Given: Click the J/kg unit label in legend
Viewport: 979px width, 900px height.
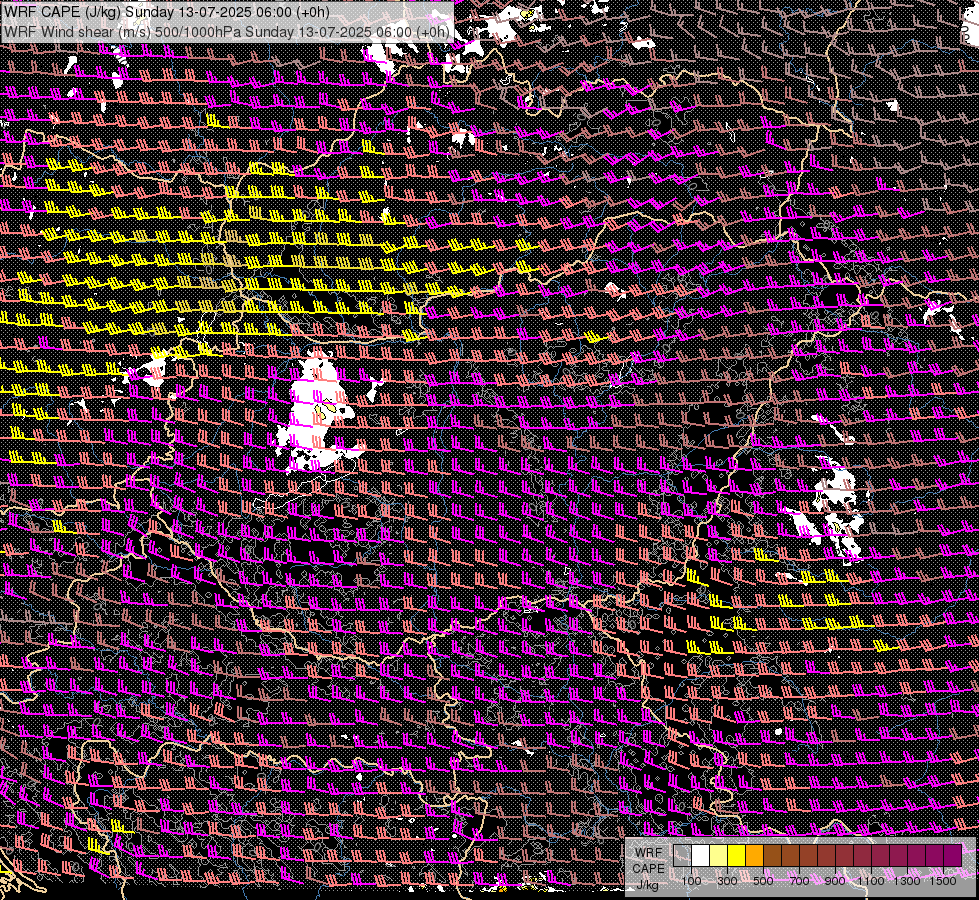Looking at the screenshot, I should click(647, 885).
